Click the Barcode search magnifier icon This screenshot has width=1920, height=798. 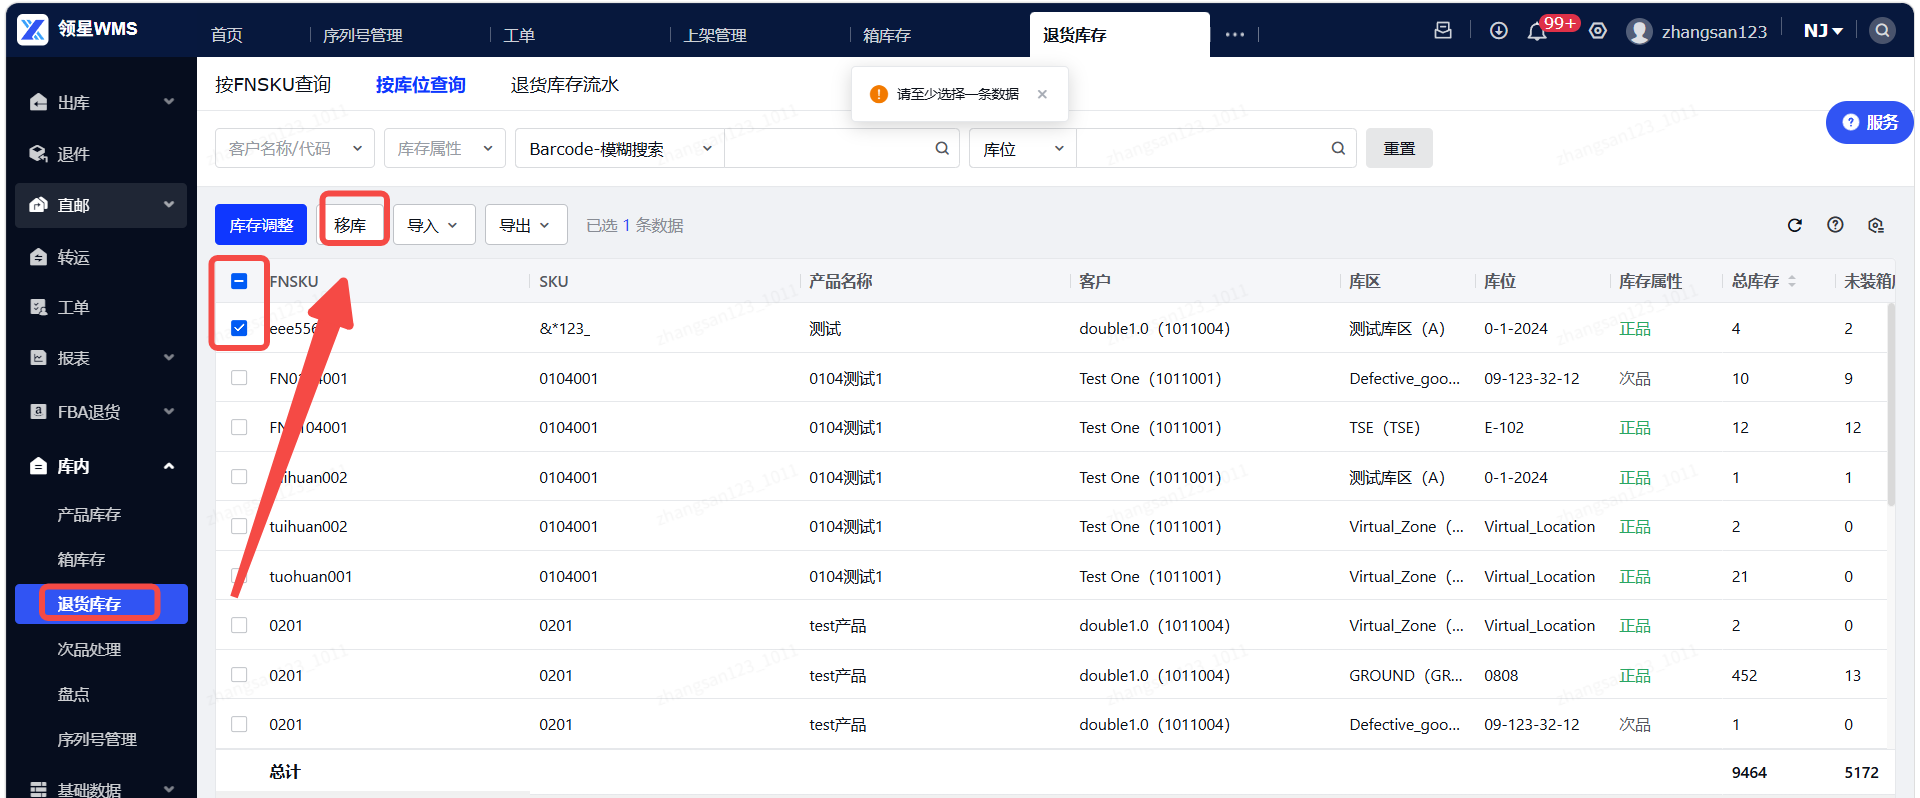942,149
